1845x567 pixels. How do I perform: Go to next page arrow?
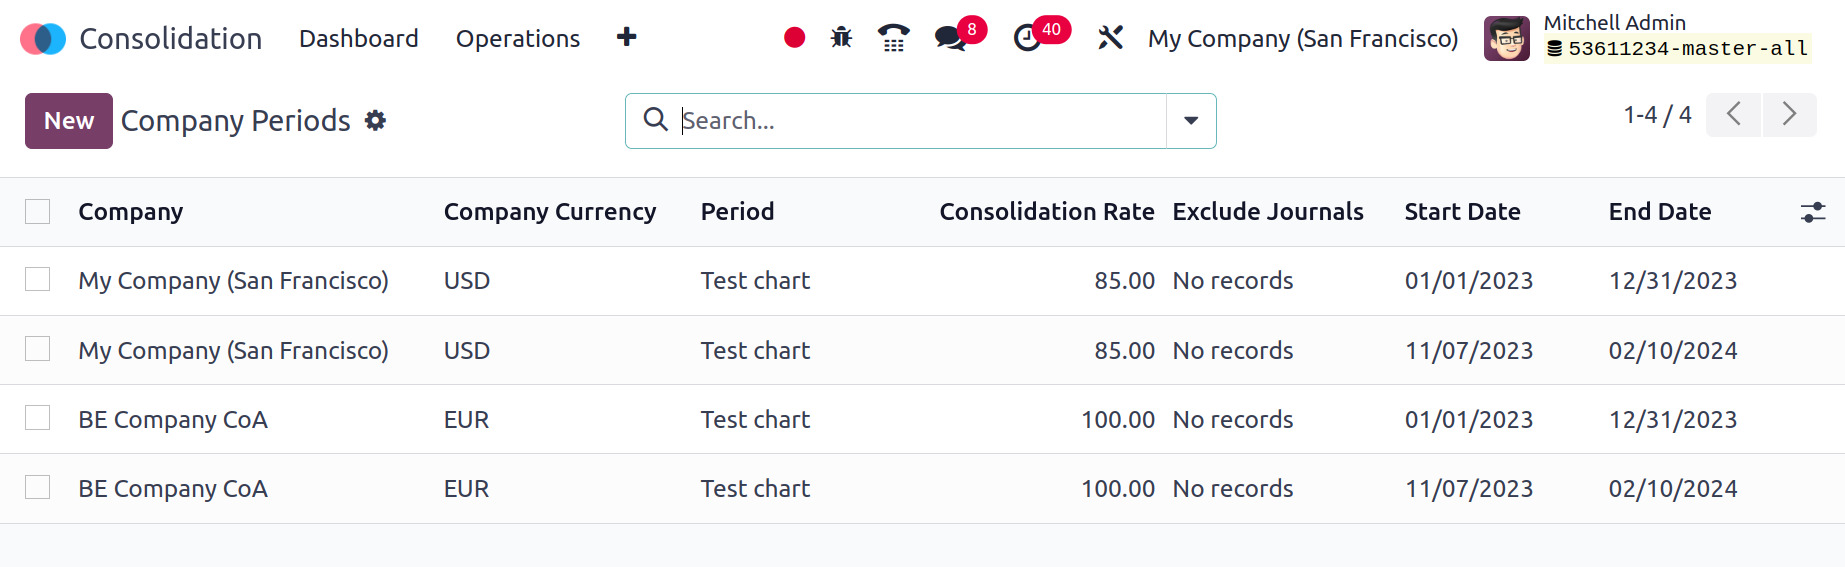point(1790,114)
